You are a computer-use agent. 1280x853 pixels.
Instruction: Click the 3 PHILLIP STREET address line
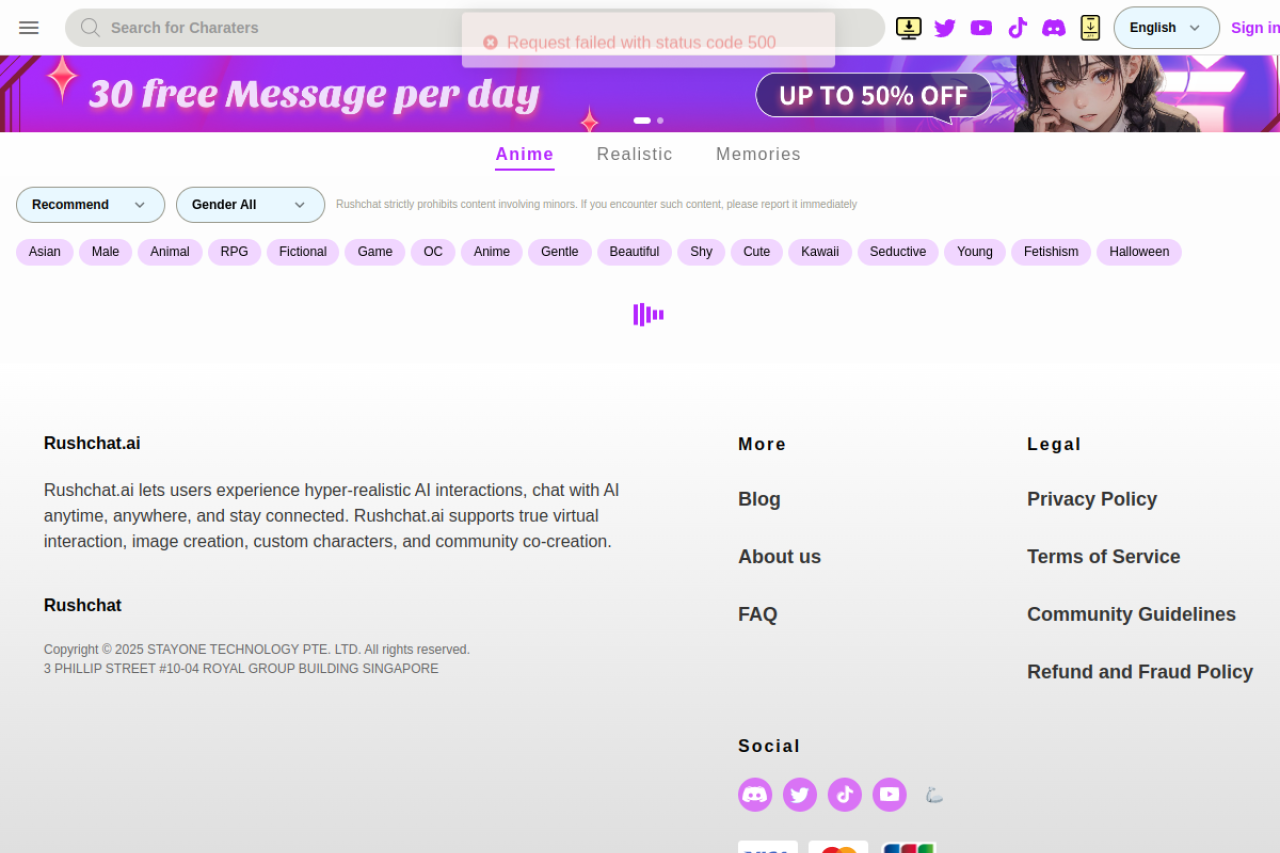[241, 668]
